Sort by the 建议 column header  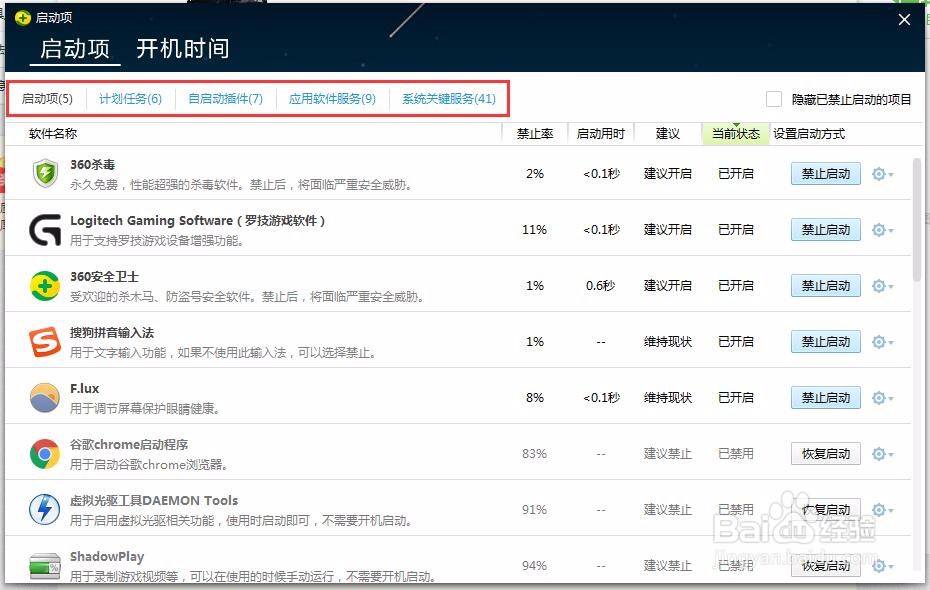pyautogui.click(x=667, y=134)
